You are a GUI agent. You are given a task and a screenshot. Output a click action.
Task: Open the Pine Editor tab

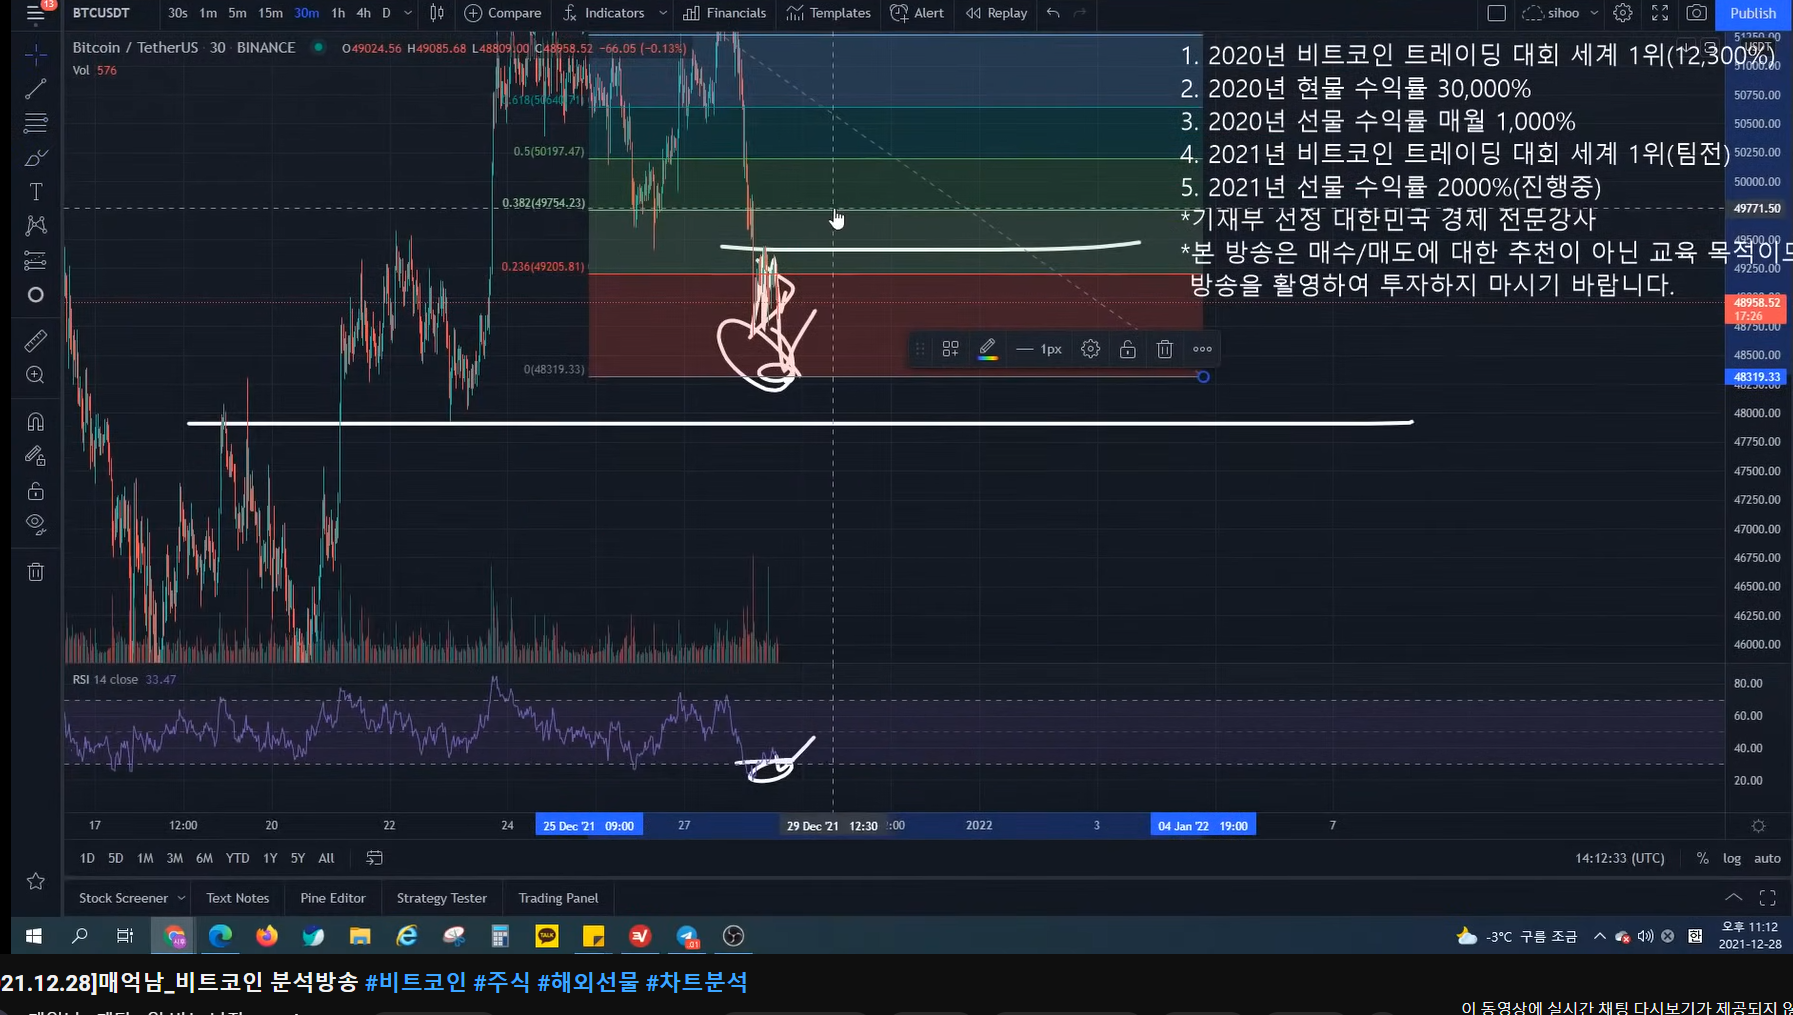333,898
